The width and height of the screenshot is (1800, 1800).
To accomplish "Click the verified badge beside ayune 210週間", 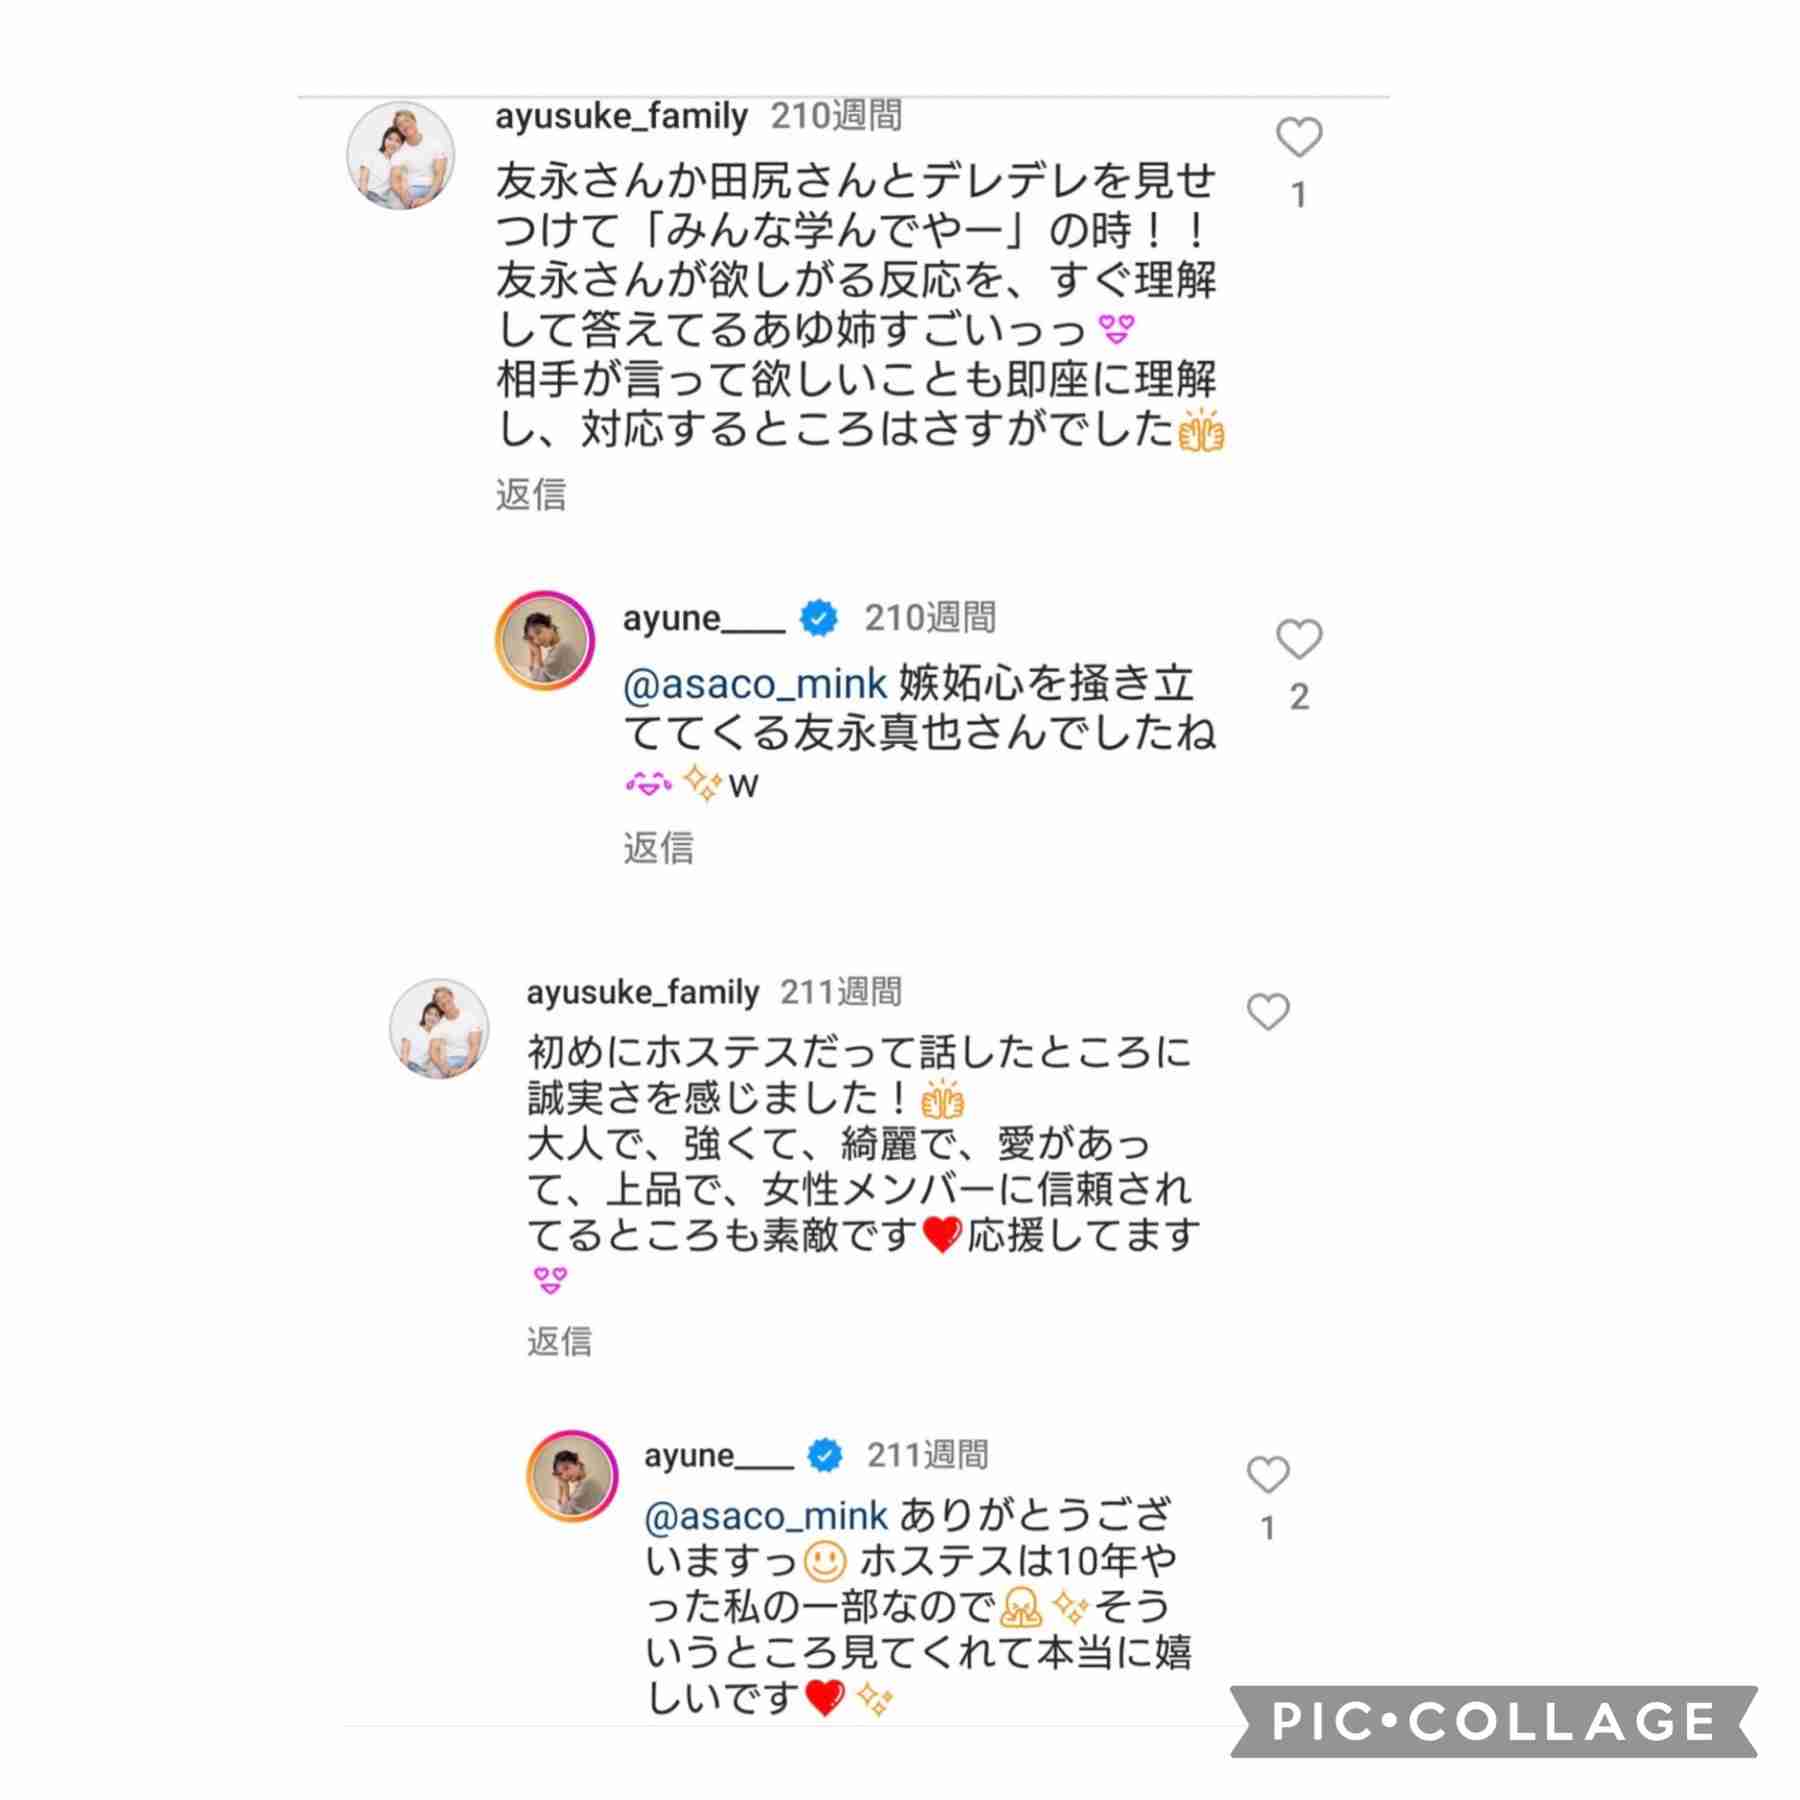I will (819, 619).
